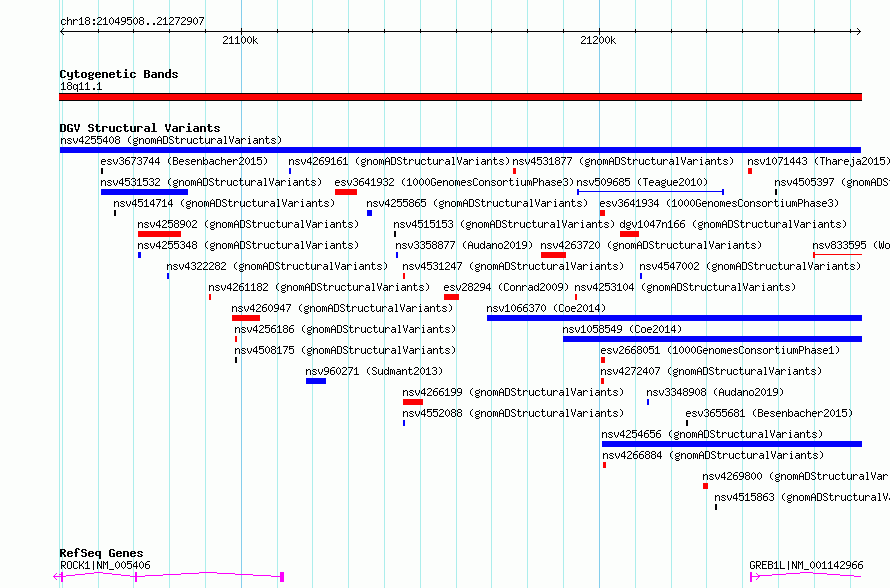Click nsv4256186 variant label
This screenshot has width=890, height=588.
(345, 329)
